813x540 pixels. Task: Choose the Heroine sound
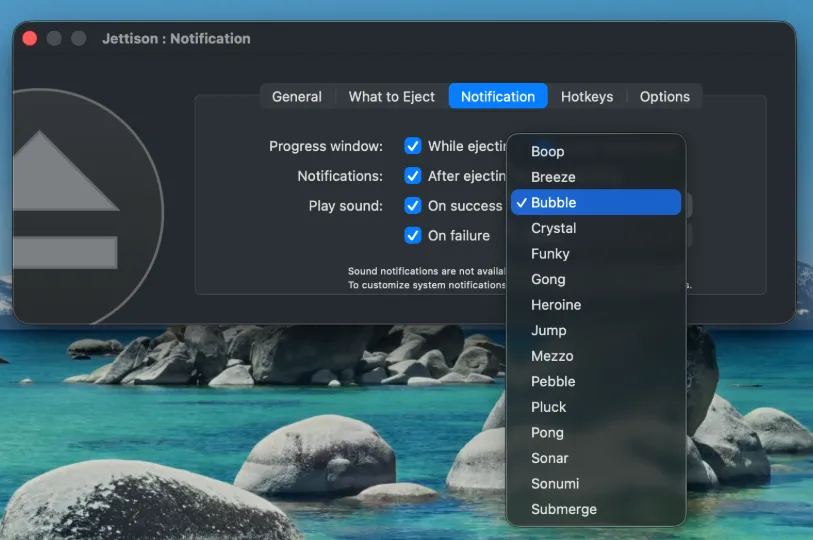pyautogui.click(x=596, y=304)
